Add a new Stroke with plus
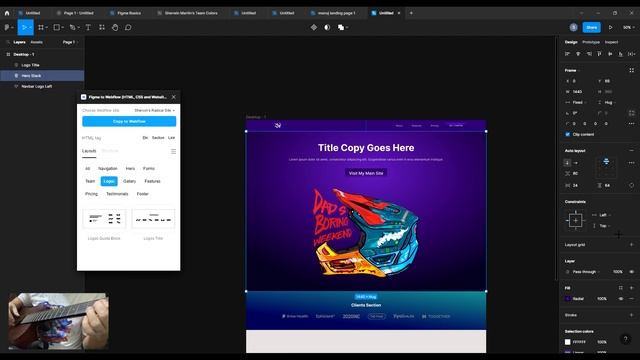This screenshot has height=360, width=640. [x=631, y=315]
